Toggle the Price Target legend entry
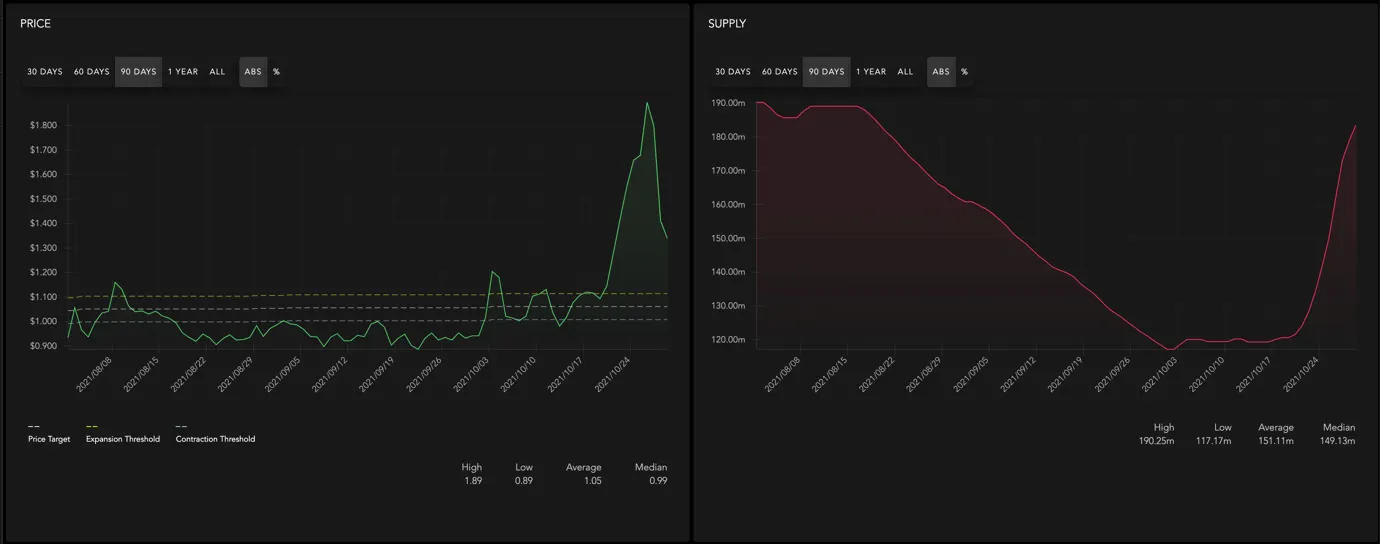The width and height of the screenshot is (1380, 544). [x=49, y=434]
